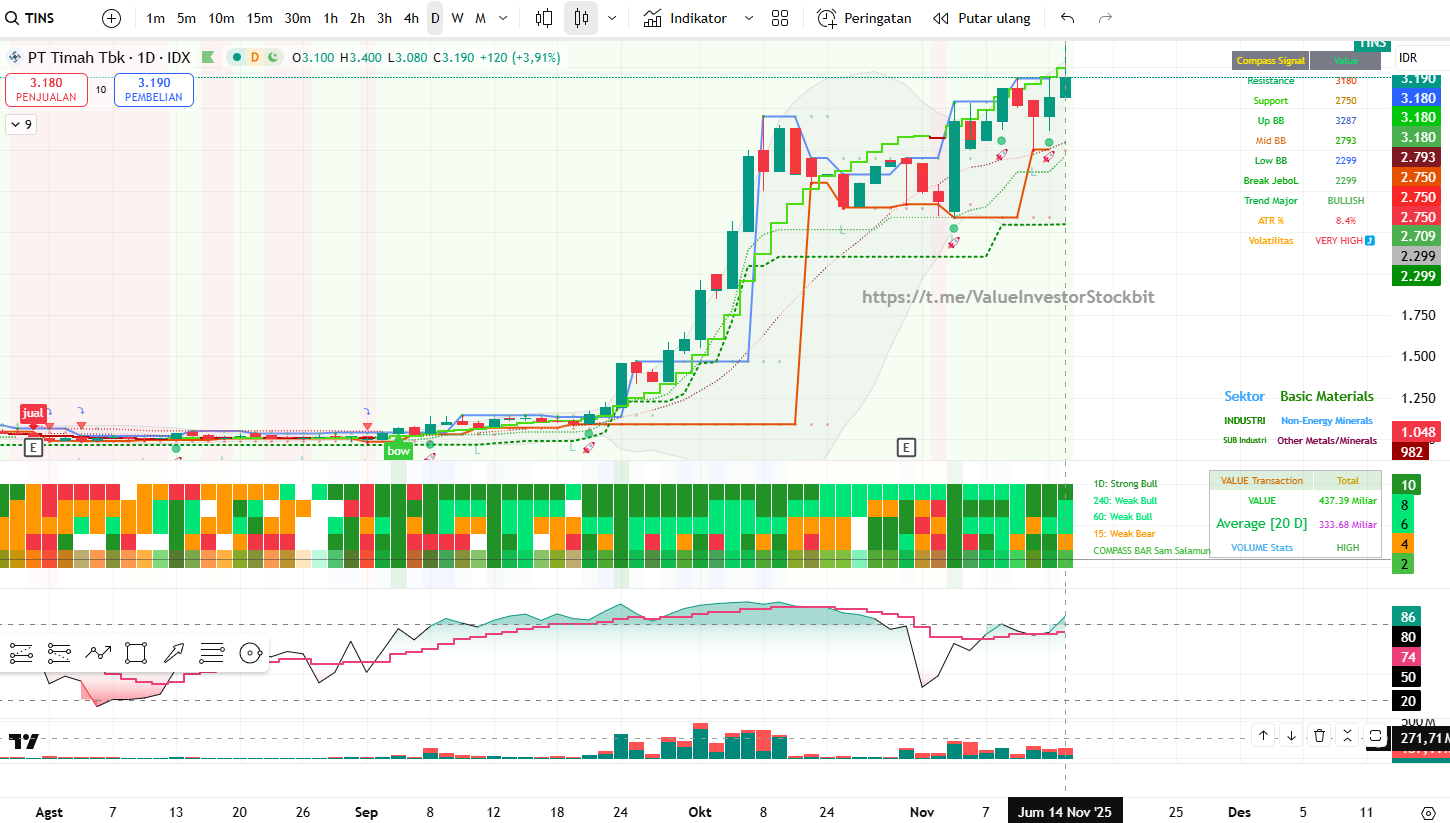Image resolution: width=1450 pixels, height=823 pixels.
Task: Click the moon session icon in legend
Action: click(273, 58)
